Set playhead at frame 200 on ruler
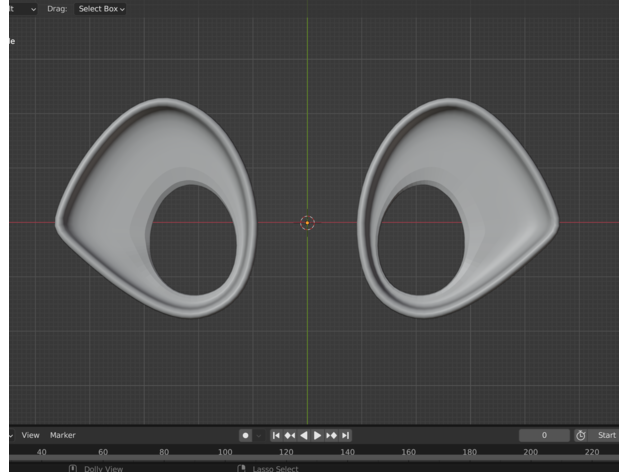 point(530,453)
